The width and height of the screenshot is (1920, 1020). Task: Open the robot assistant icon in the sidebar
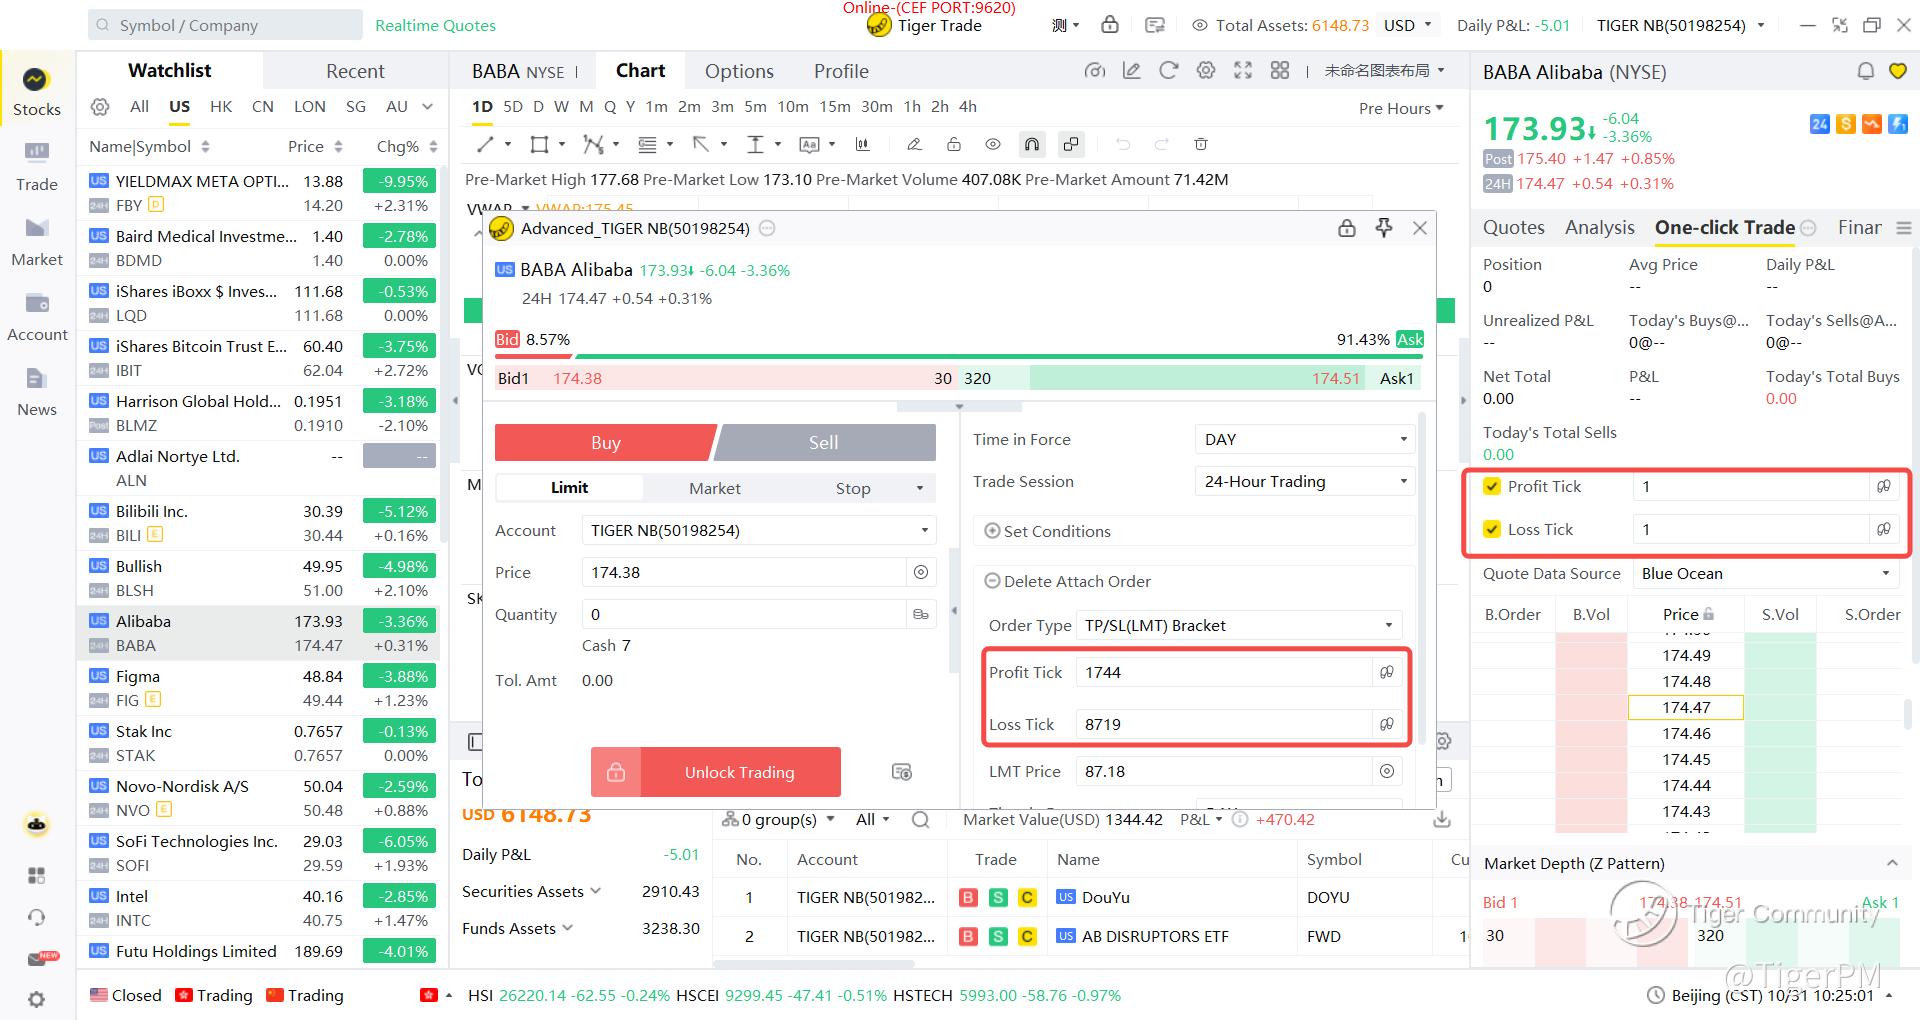point(37,825)
